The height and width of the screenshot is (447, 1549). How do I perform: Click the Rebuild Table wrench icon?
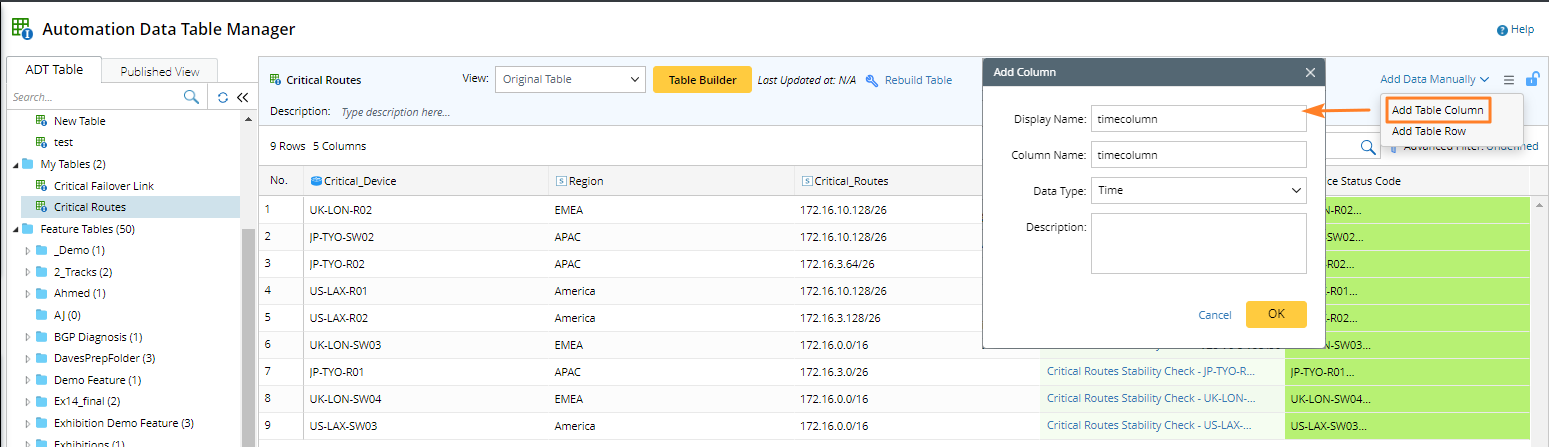pyautogui.click(x=872, y=80)
